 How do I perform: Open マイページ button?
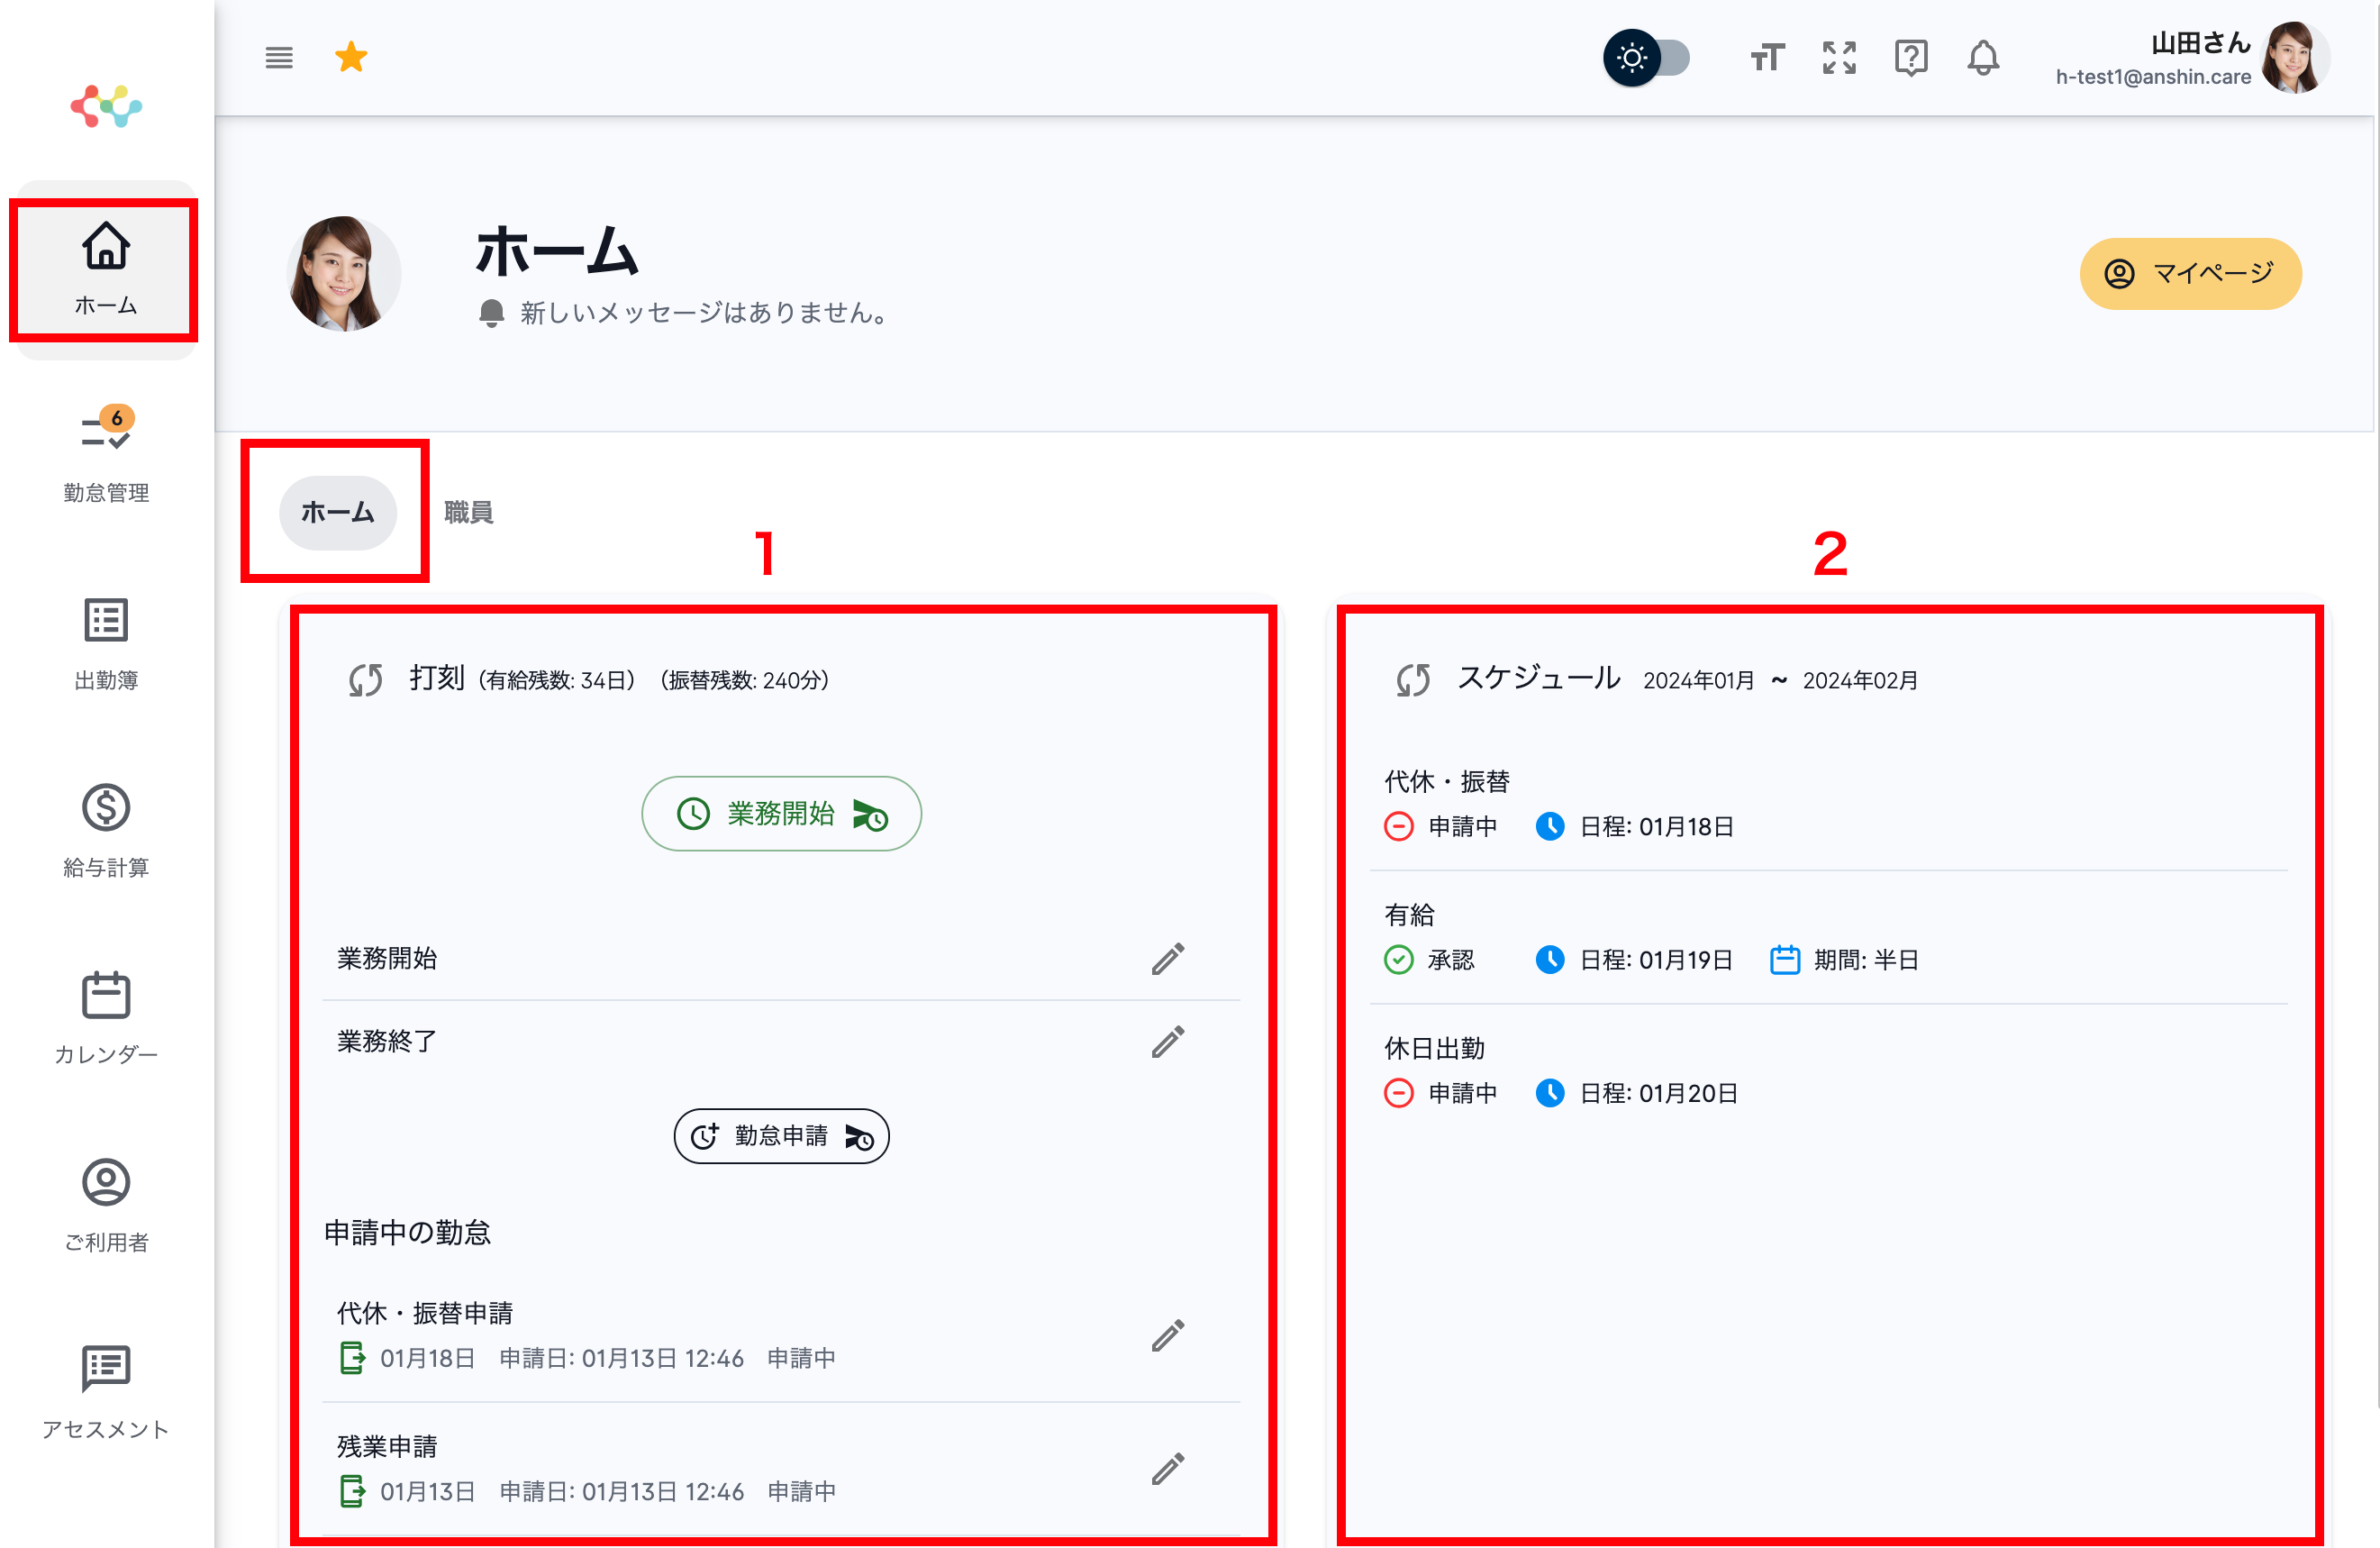2190,273
